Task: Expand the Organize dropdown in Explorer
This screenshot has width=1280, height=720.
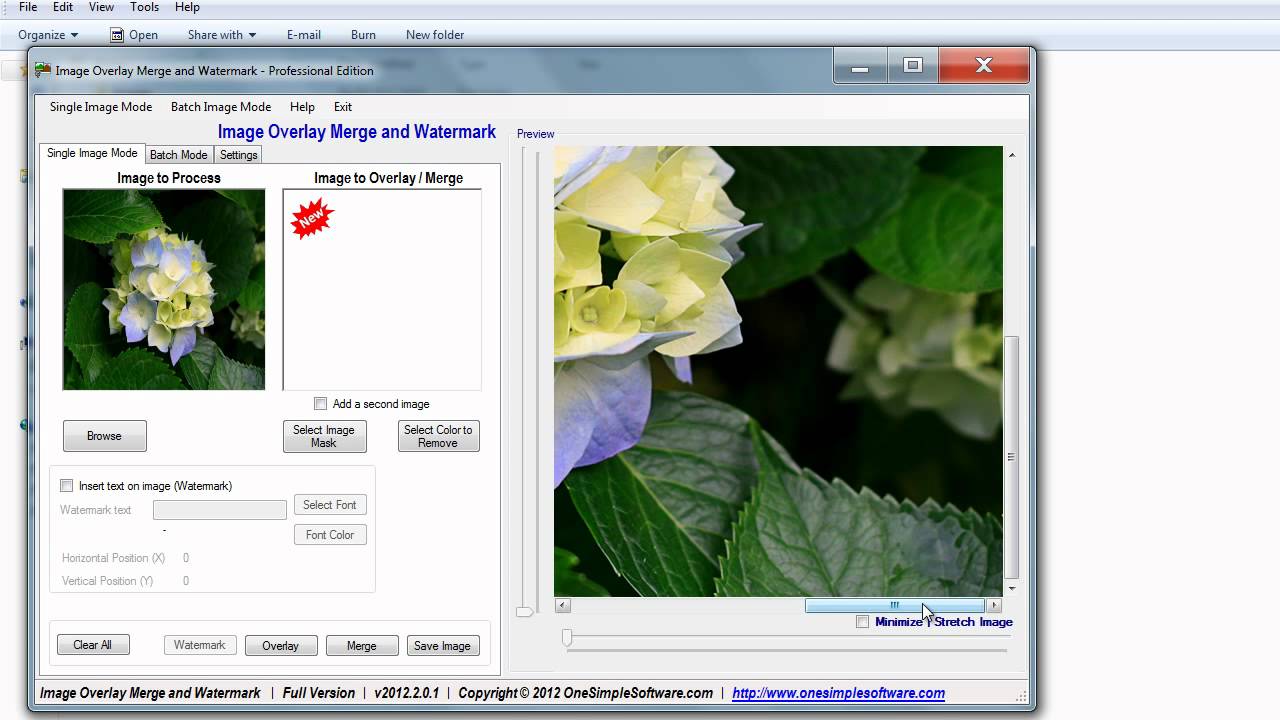Action: click(48, 35)
